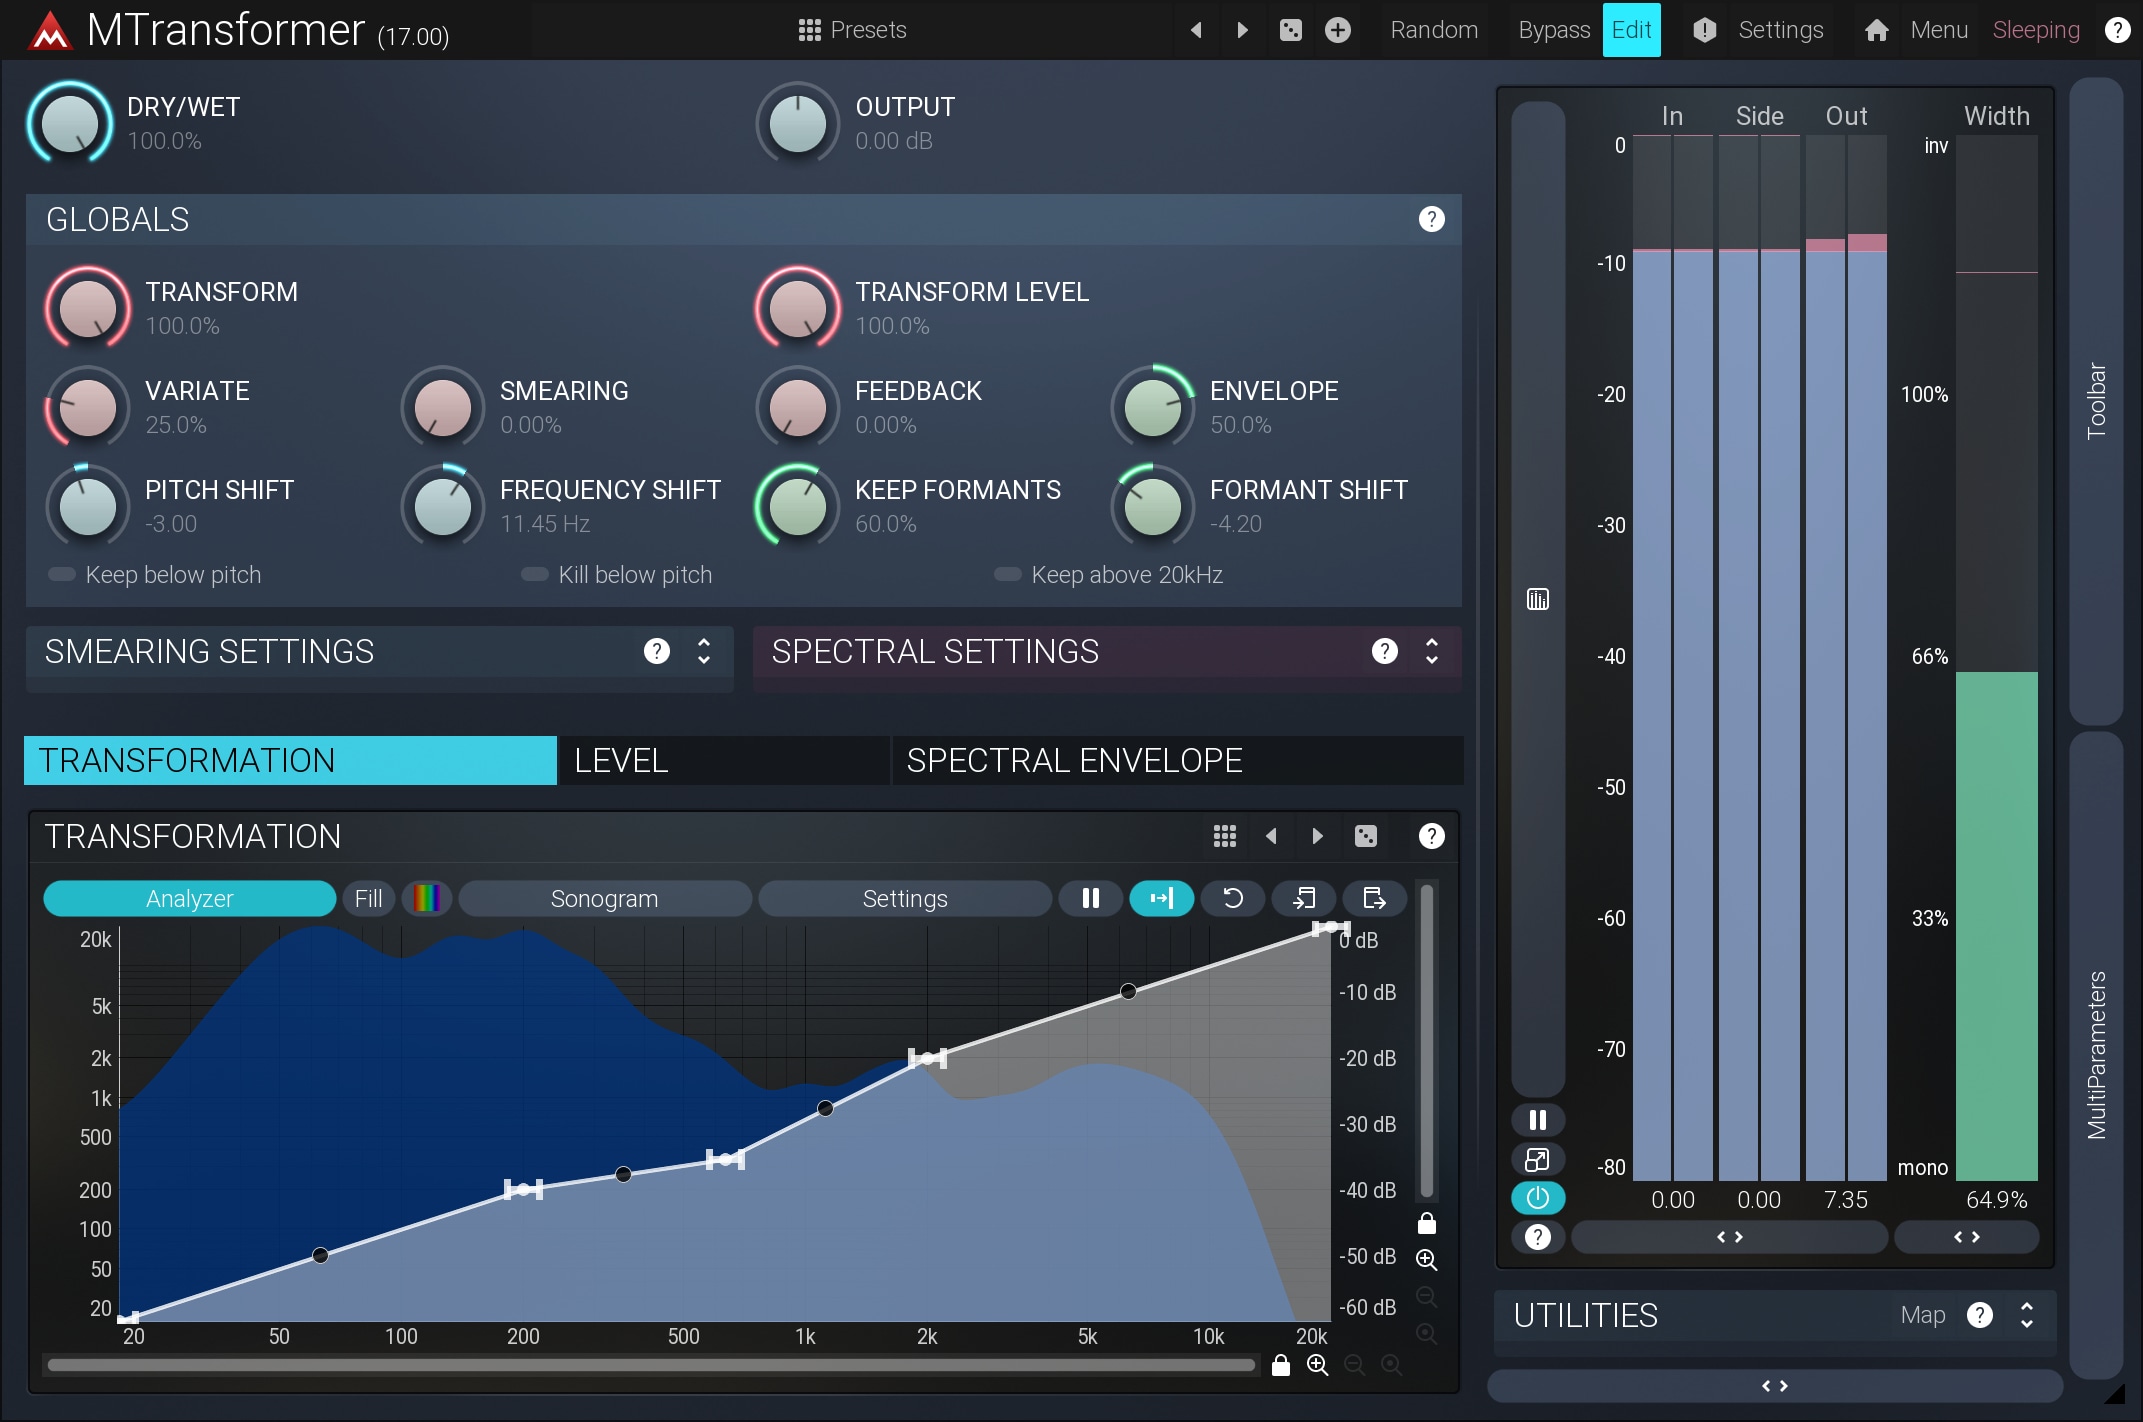This screenshot has height=1422, width=2143.
Task: Click the rainbow color spectrum icon
Action: 427,898
